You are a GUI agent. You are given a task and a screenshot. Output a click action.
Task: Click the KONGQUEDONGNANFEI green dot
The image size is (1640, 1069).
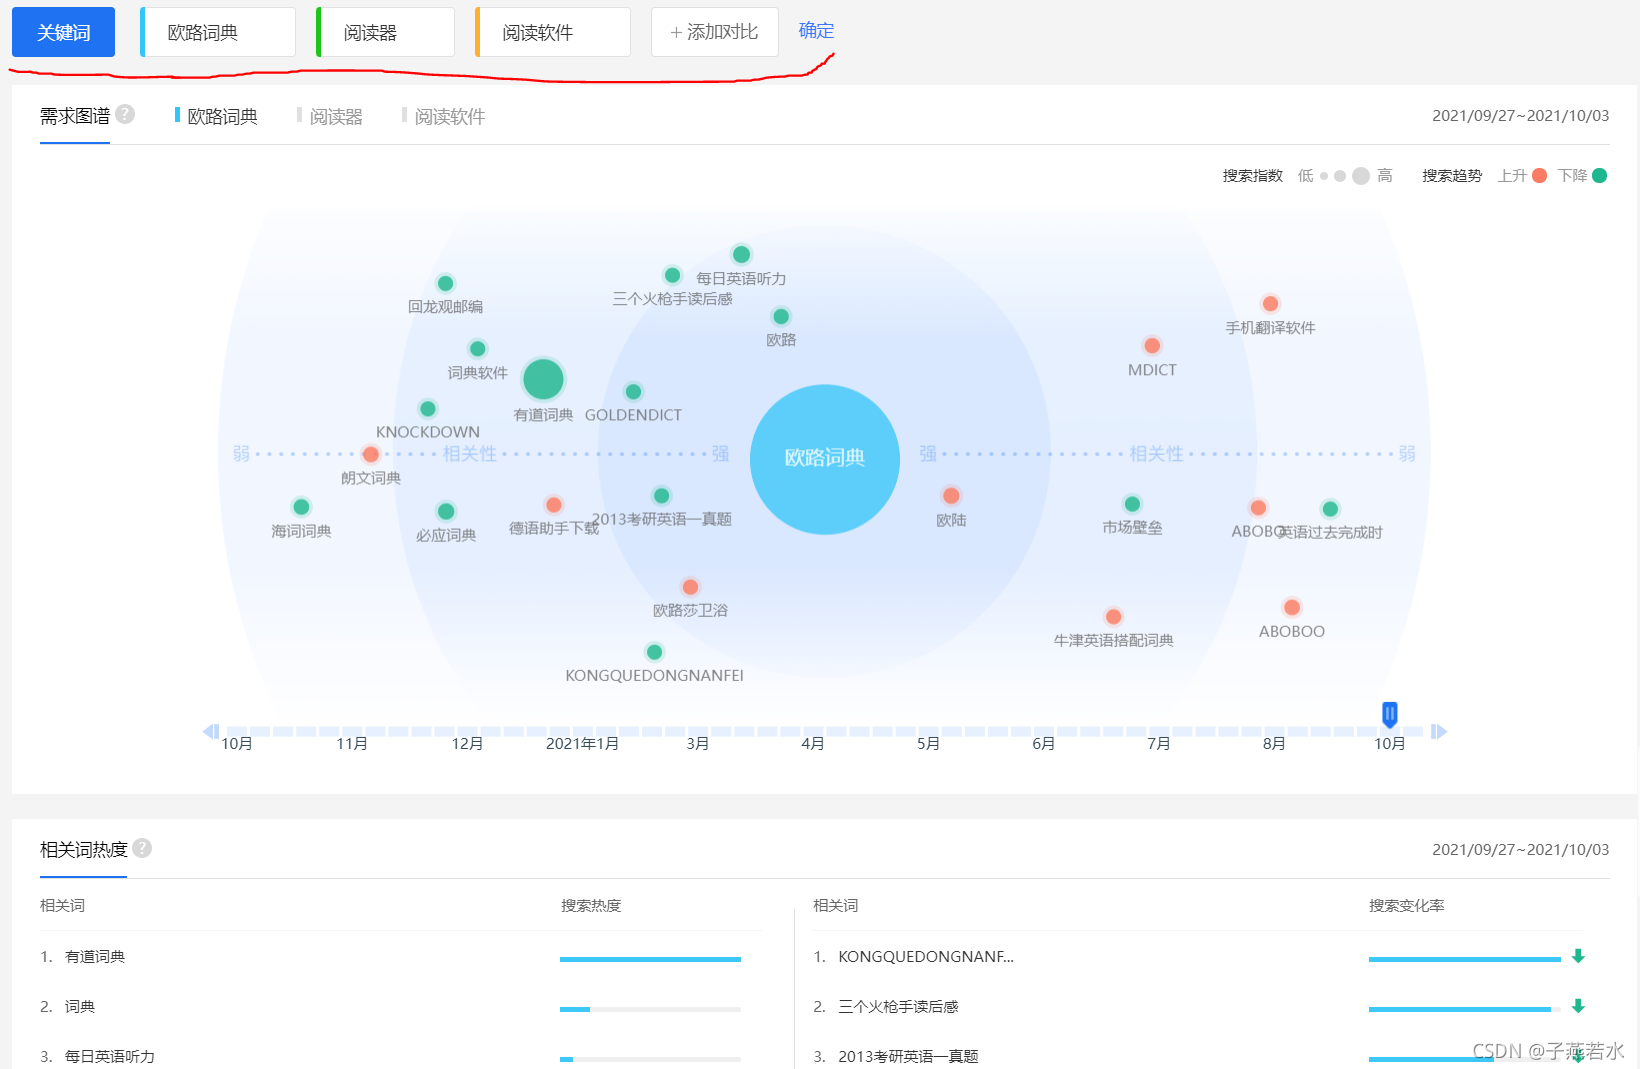654,652
